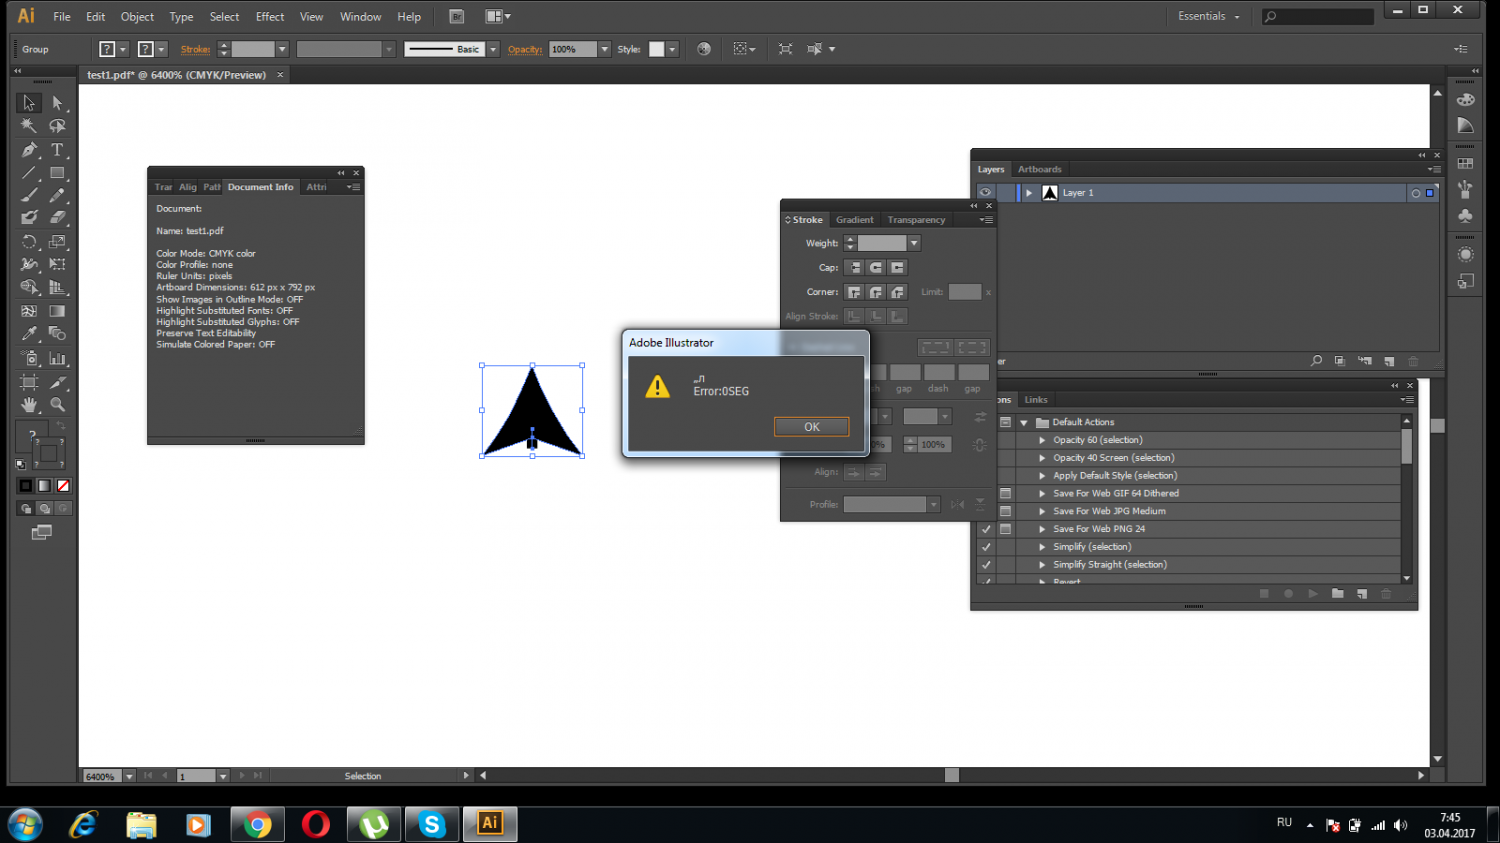Select the Blend tool
This screenshot has height=843, width=1500.
tap(57, 334)
